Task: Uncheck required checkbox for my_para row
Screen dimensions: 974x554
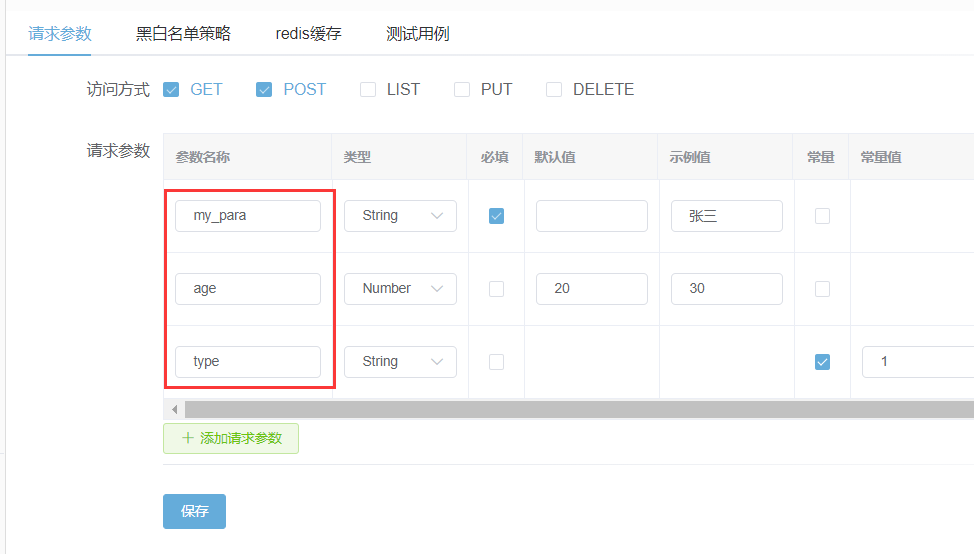Action: (x=496, y=216)
